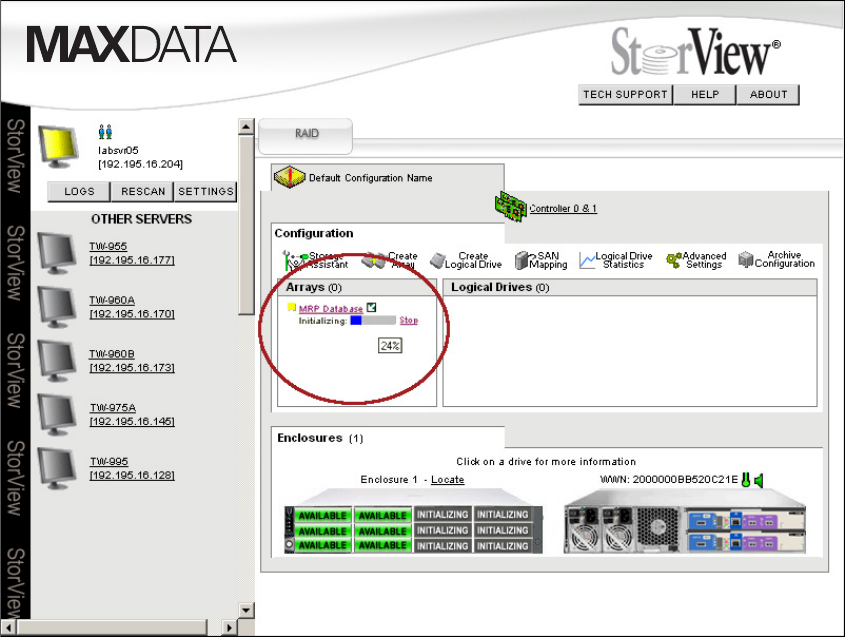Open the Storage Assistant wizard
Screen dimensions: 845x637
click(315, 260)
